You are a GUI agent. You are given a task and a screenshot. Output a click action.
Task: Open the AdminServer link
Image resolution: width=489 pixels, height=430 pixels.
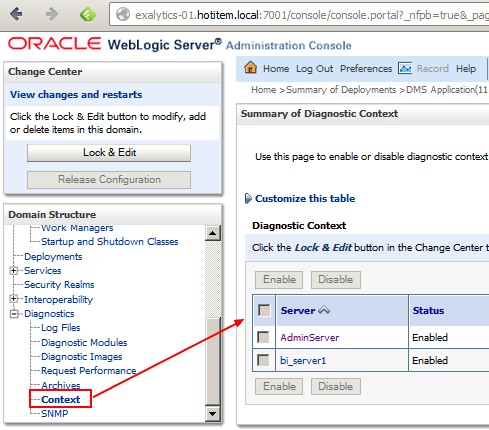(x=309, y=337)
